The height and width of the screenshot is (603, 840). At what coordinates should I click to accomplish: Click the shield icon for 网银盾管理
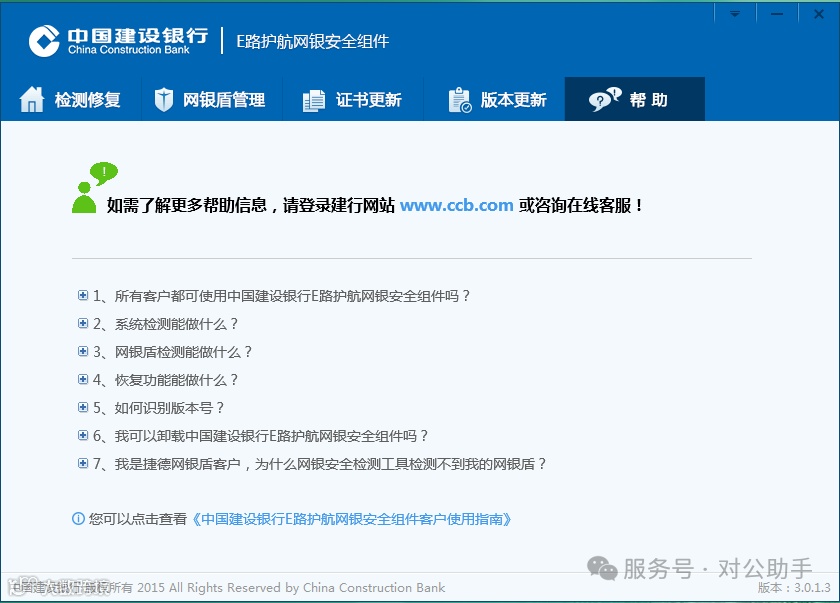(163, 100)
